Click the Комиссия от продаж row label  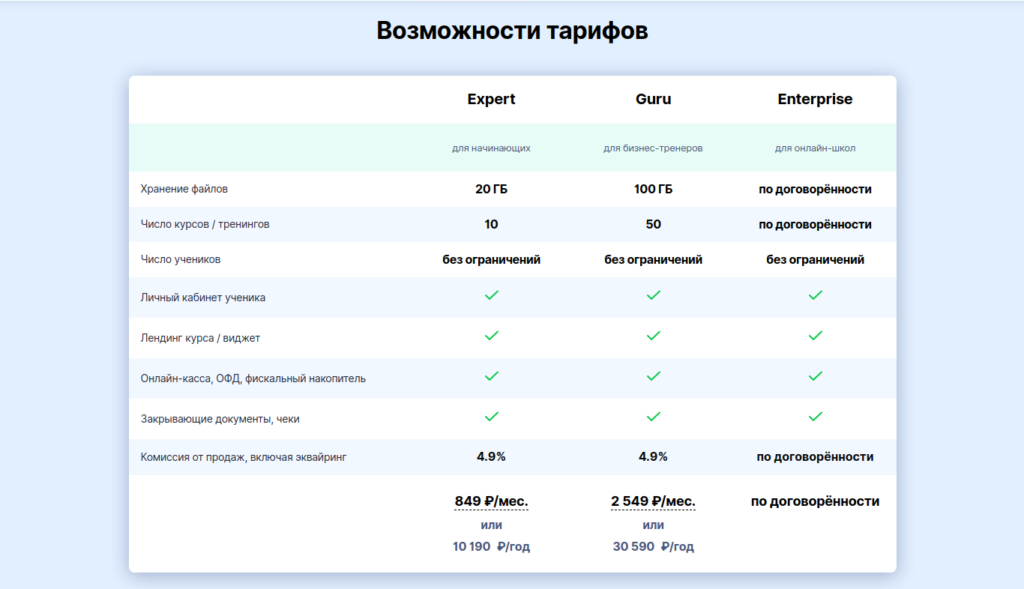coord(244,457)
